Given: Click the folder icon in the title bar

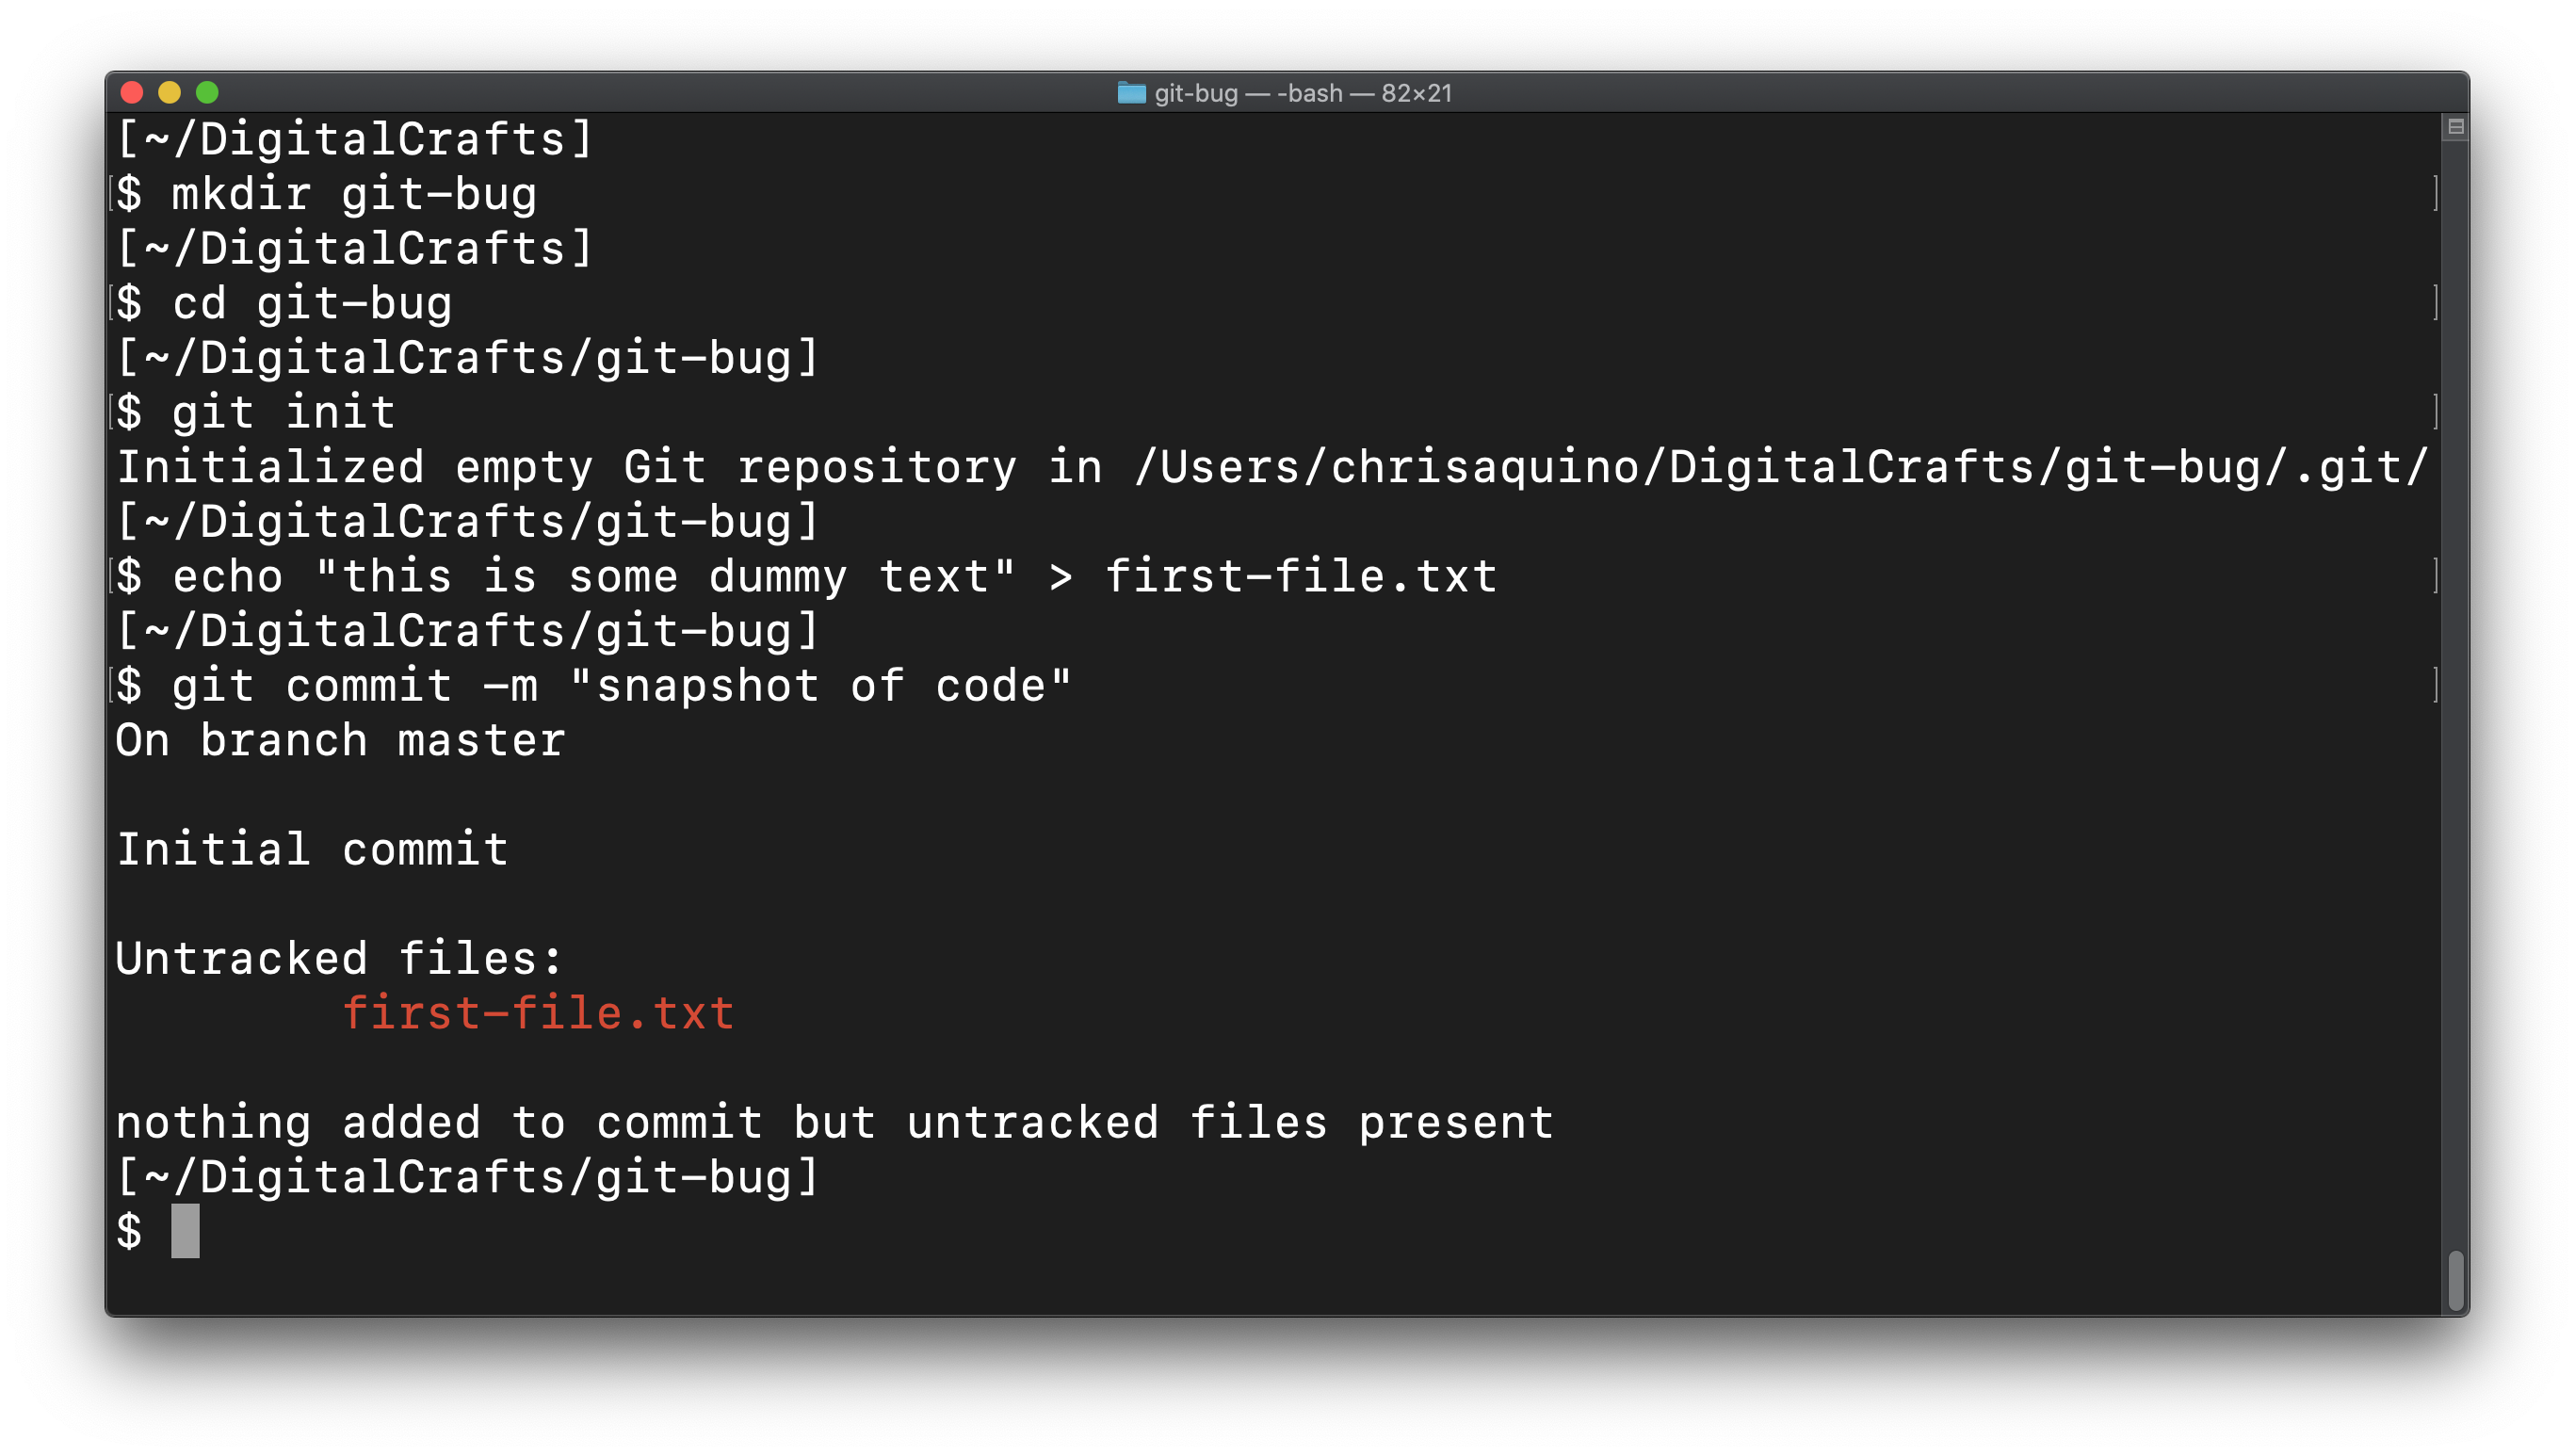Looking at the screenshot, I should (1131, 93).
